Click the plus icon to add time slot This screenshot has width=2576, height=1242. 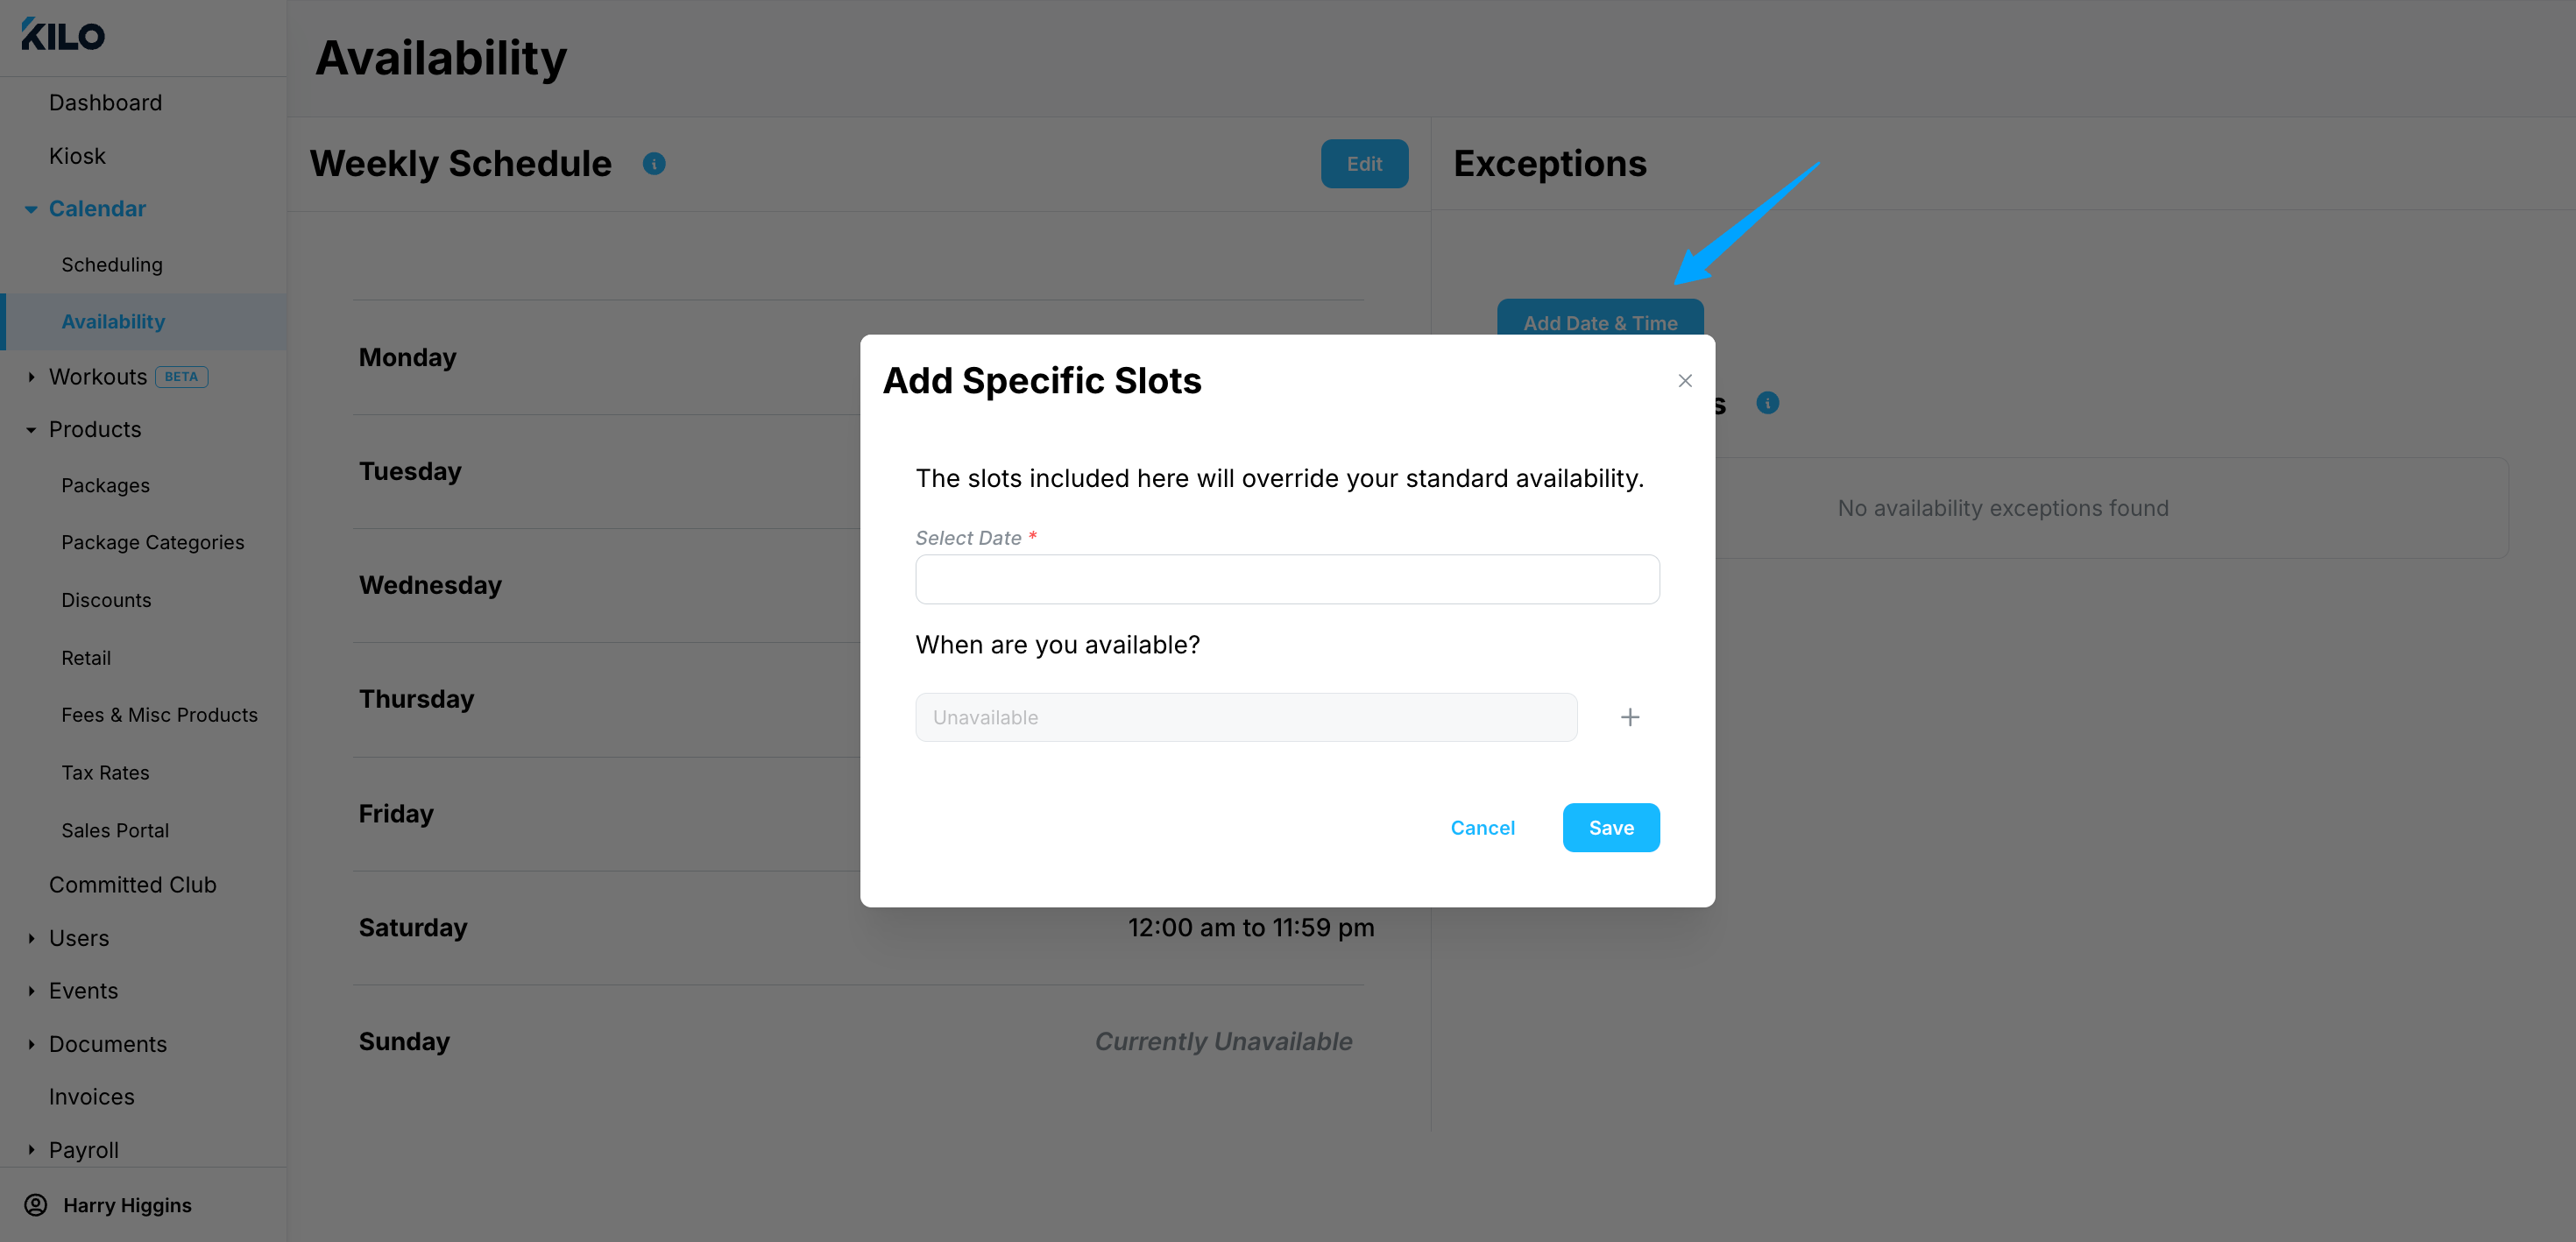[x=1630, y=717]
